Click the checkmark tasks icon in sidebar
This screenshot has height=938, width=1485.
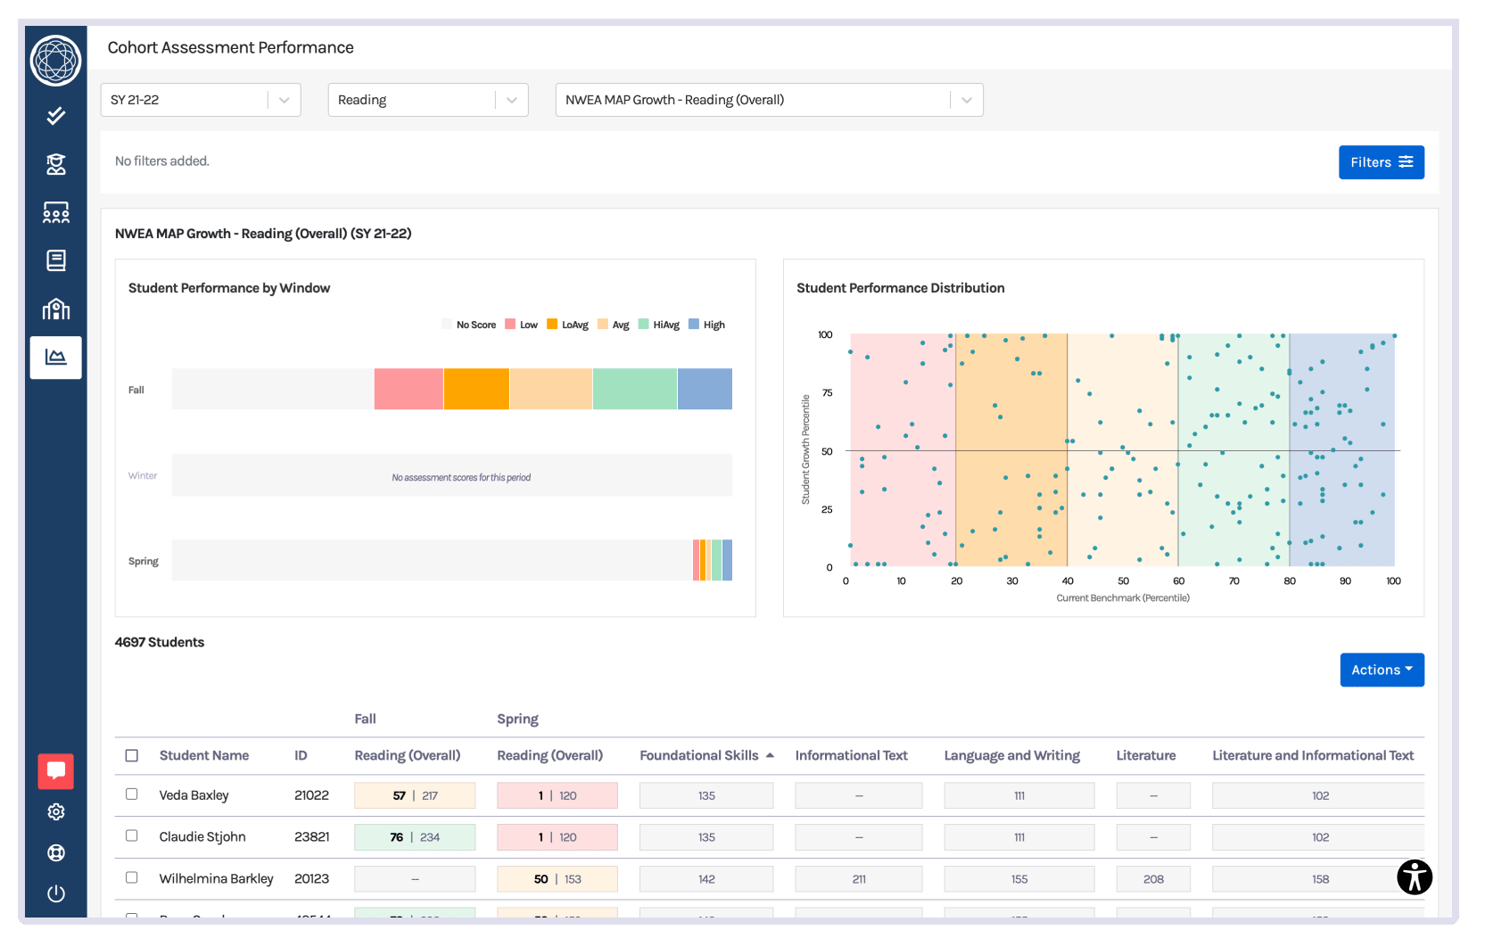(56, 116)
